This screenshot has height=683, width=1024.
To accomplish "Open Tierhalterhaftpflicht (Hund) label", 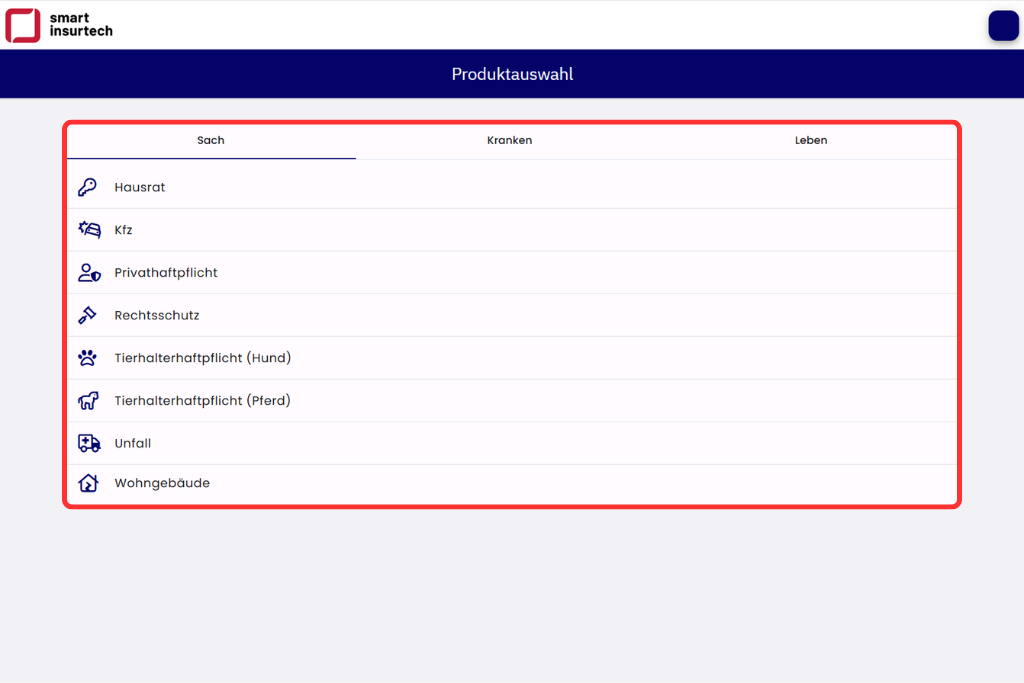I will pos(203,358).
